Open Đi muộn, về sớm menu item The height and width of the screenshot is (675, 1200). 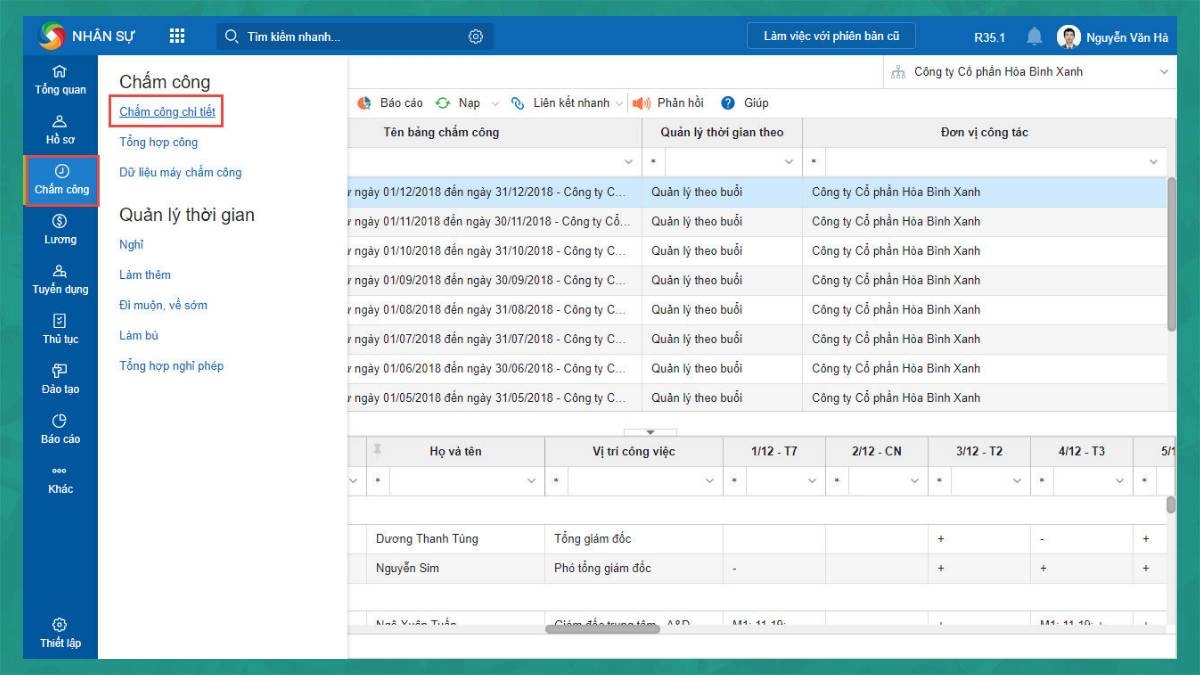pos(163,305)
